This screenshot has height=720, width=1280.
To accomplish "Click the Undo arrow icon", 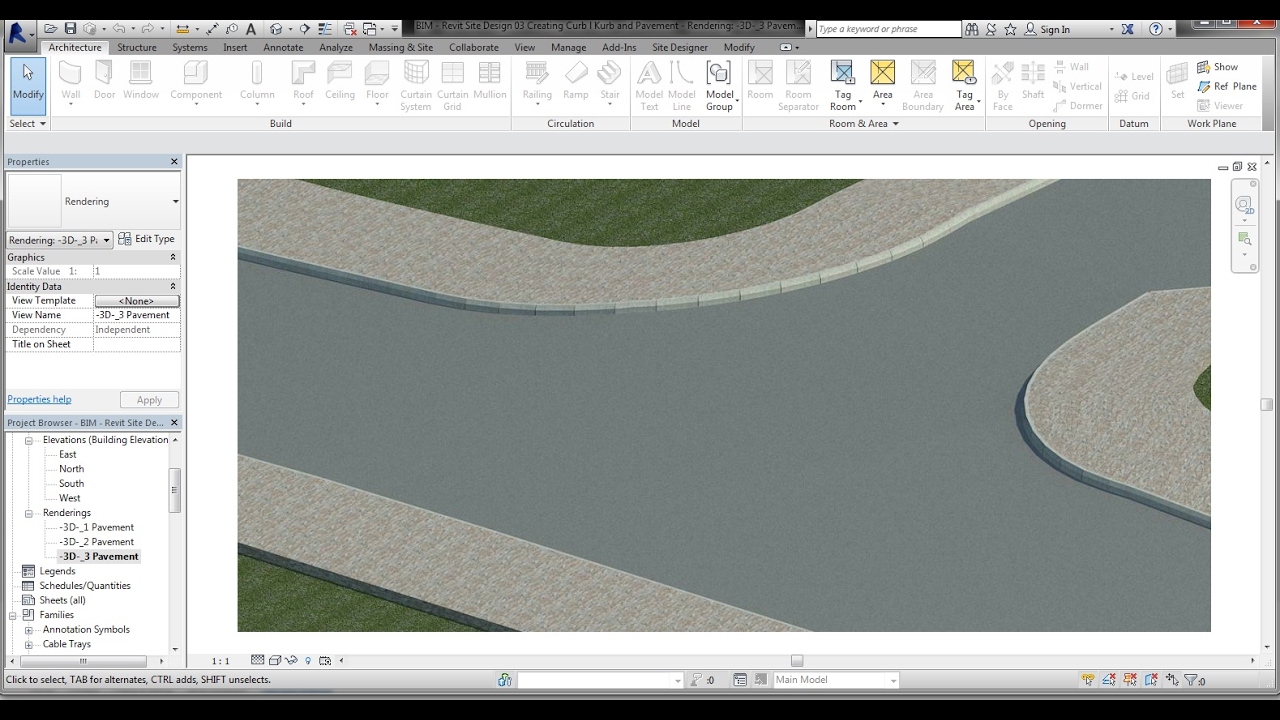I will coord(119,29).
